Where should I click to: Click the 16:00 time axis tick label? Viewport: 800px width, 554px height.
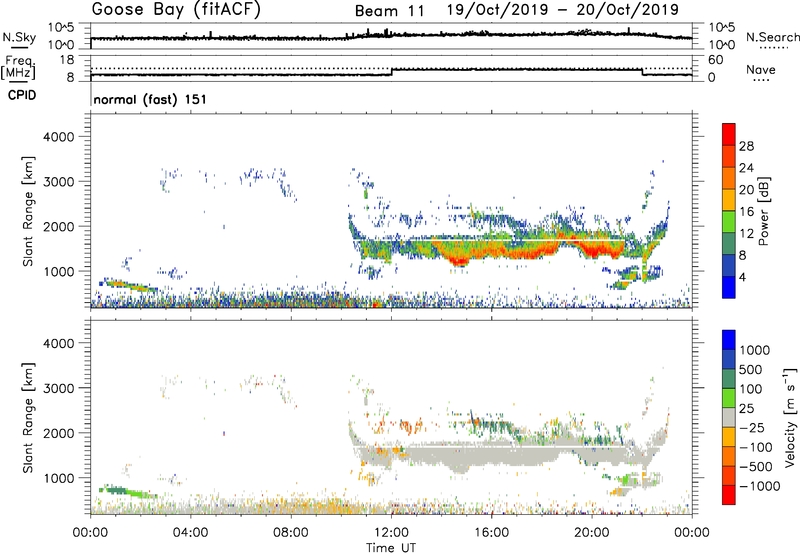pos(491,533)
